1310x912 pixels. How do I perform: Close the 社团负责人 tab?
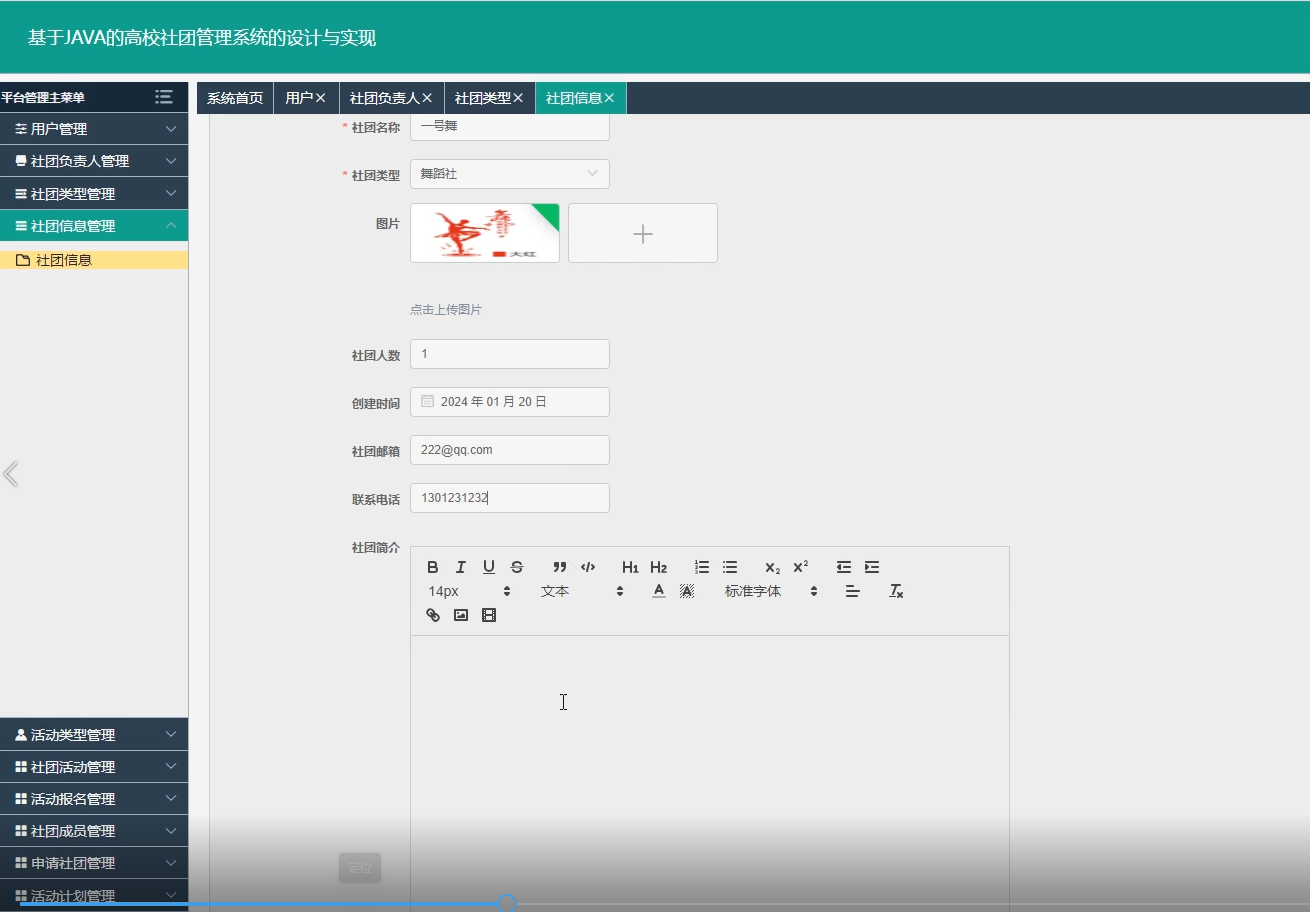click(427, 98)
